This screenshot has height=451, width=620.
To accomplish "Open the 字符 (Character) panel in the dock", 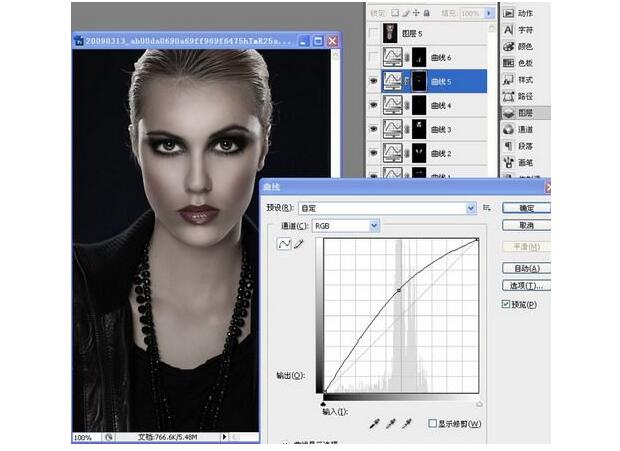I will pos(519,30).
